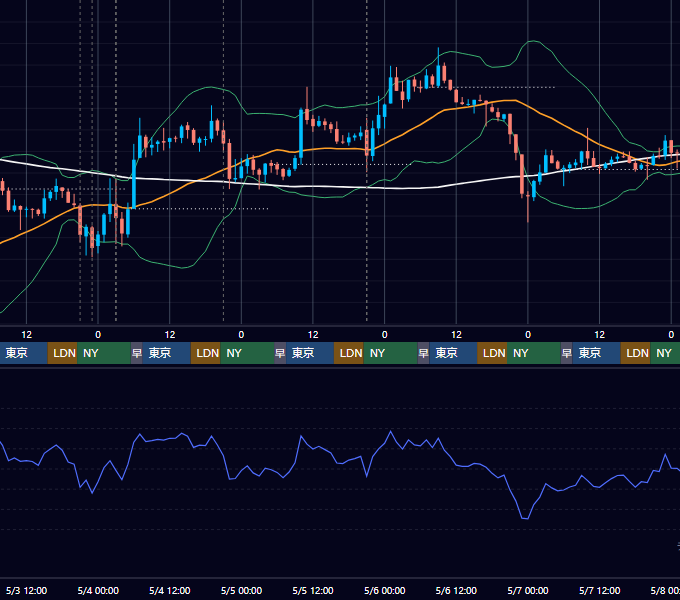Select the 東京 session block on 5/3
680x600 pixels.
pyautogui.click(x=23, y=353)
